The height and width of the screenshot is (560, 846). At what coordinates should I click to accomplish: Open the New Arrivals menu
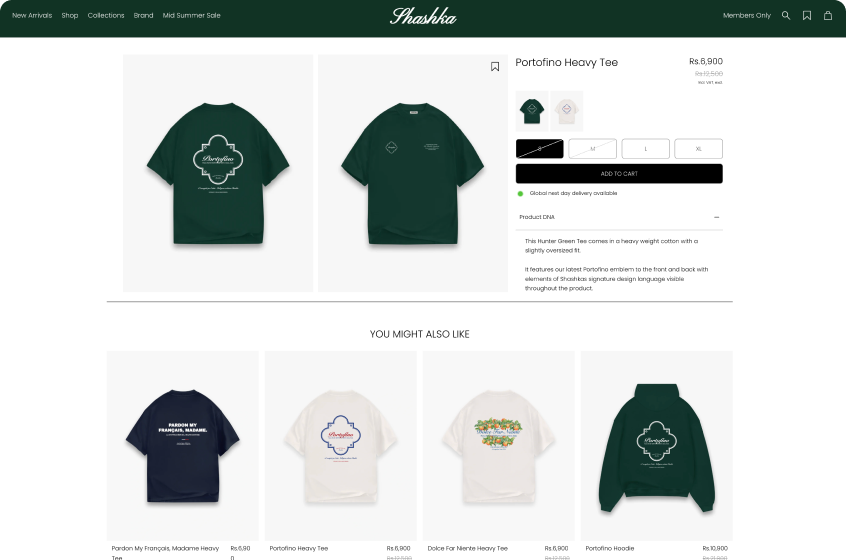32,16
